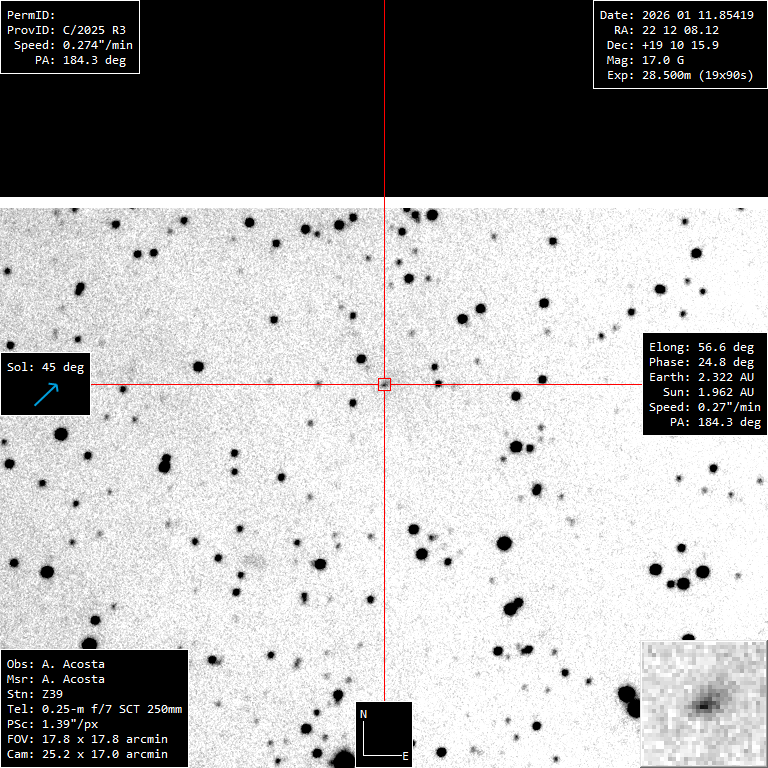The image size is (768, 768).
Task: Click the empty PermID field label
Action: [31, 15]
